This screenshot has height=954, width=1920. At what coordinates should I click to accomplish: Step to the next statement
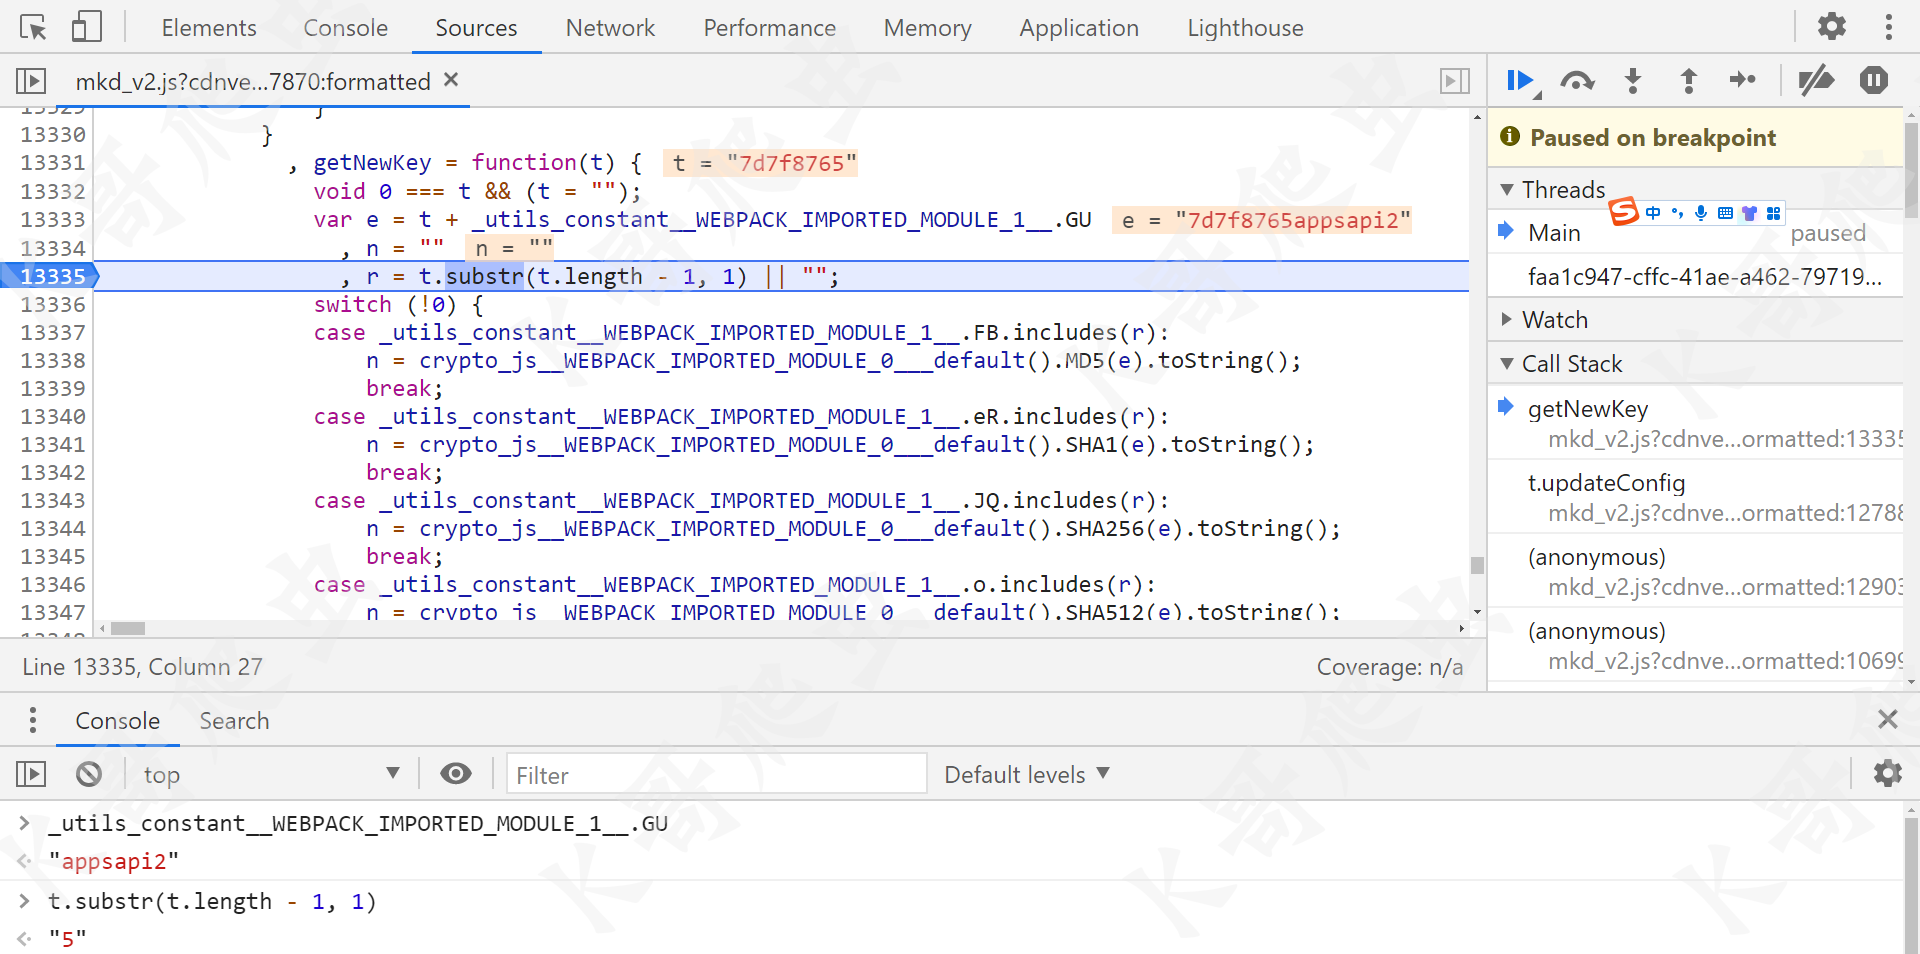[1743, 80]
